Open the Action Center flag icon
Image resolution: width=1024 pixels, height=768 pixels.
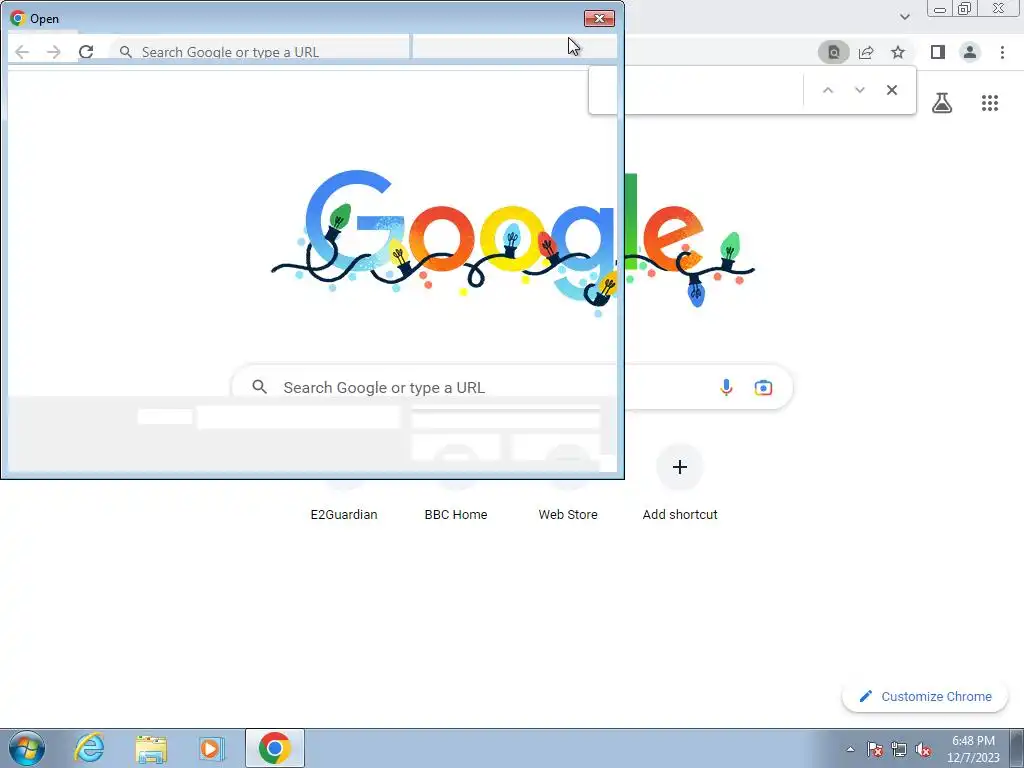(875, 749)
